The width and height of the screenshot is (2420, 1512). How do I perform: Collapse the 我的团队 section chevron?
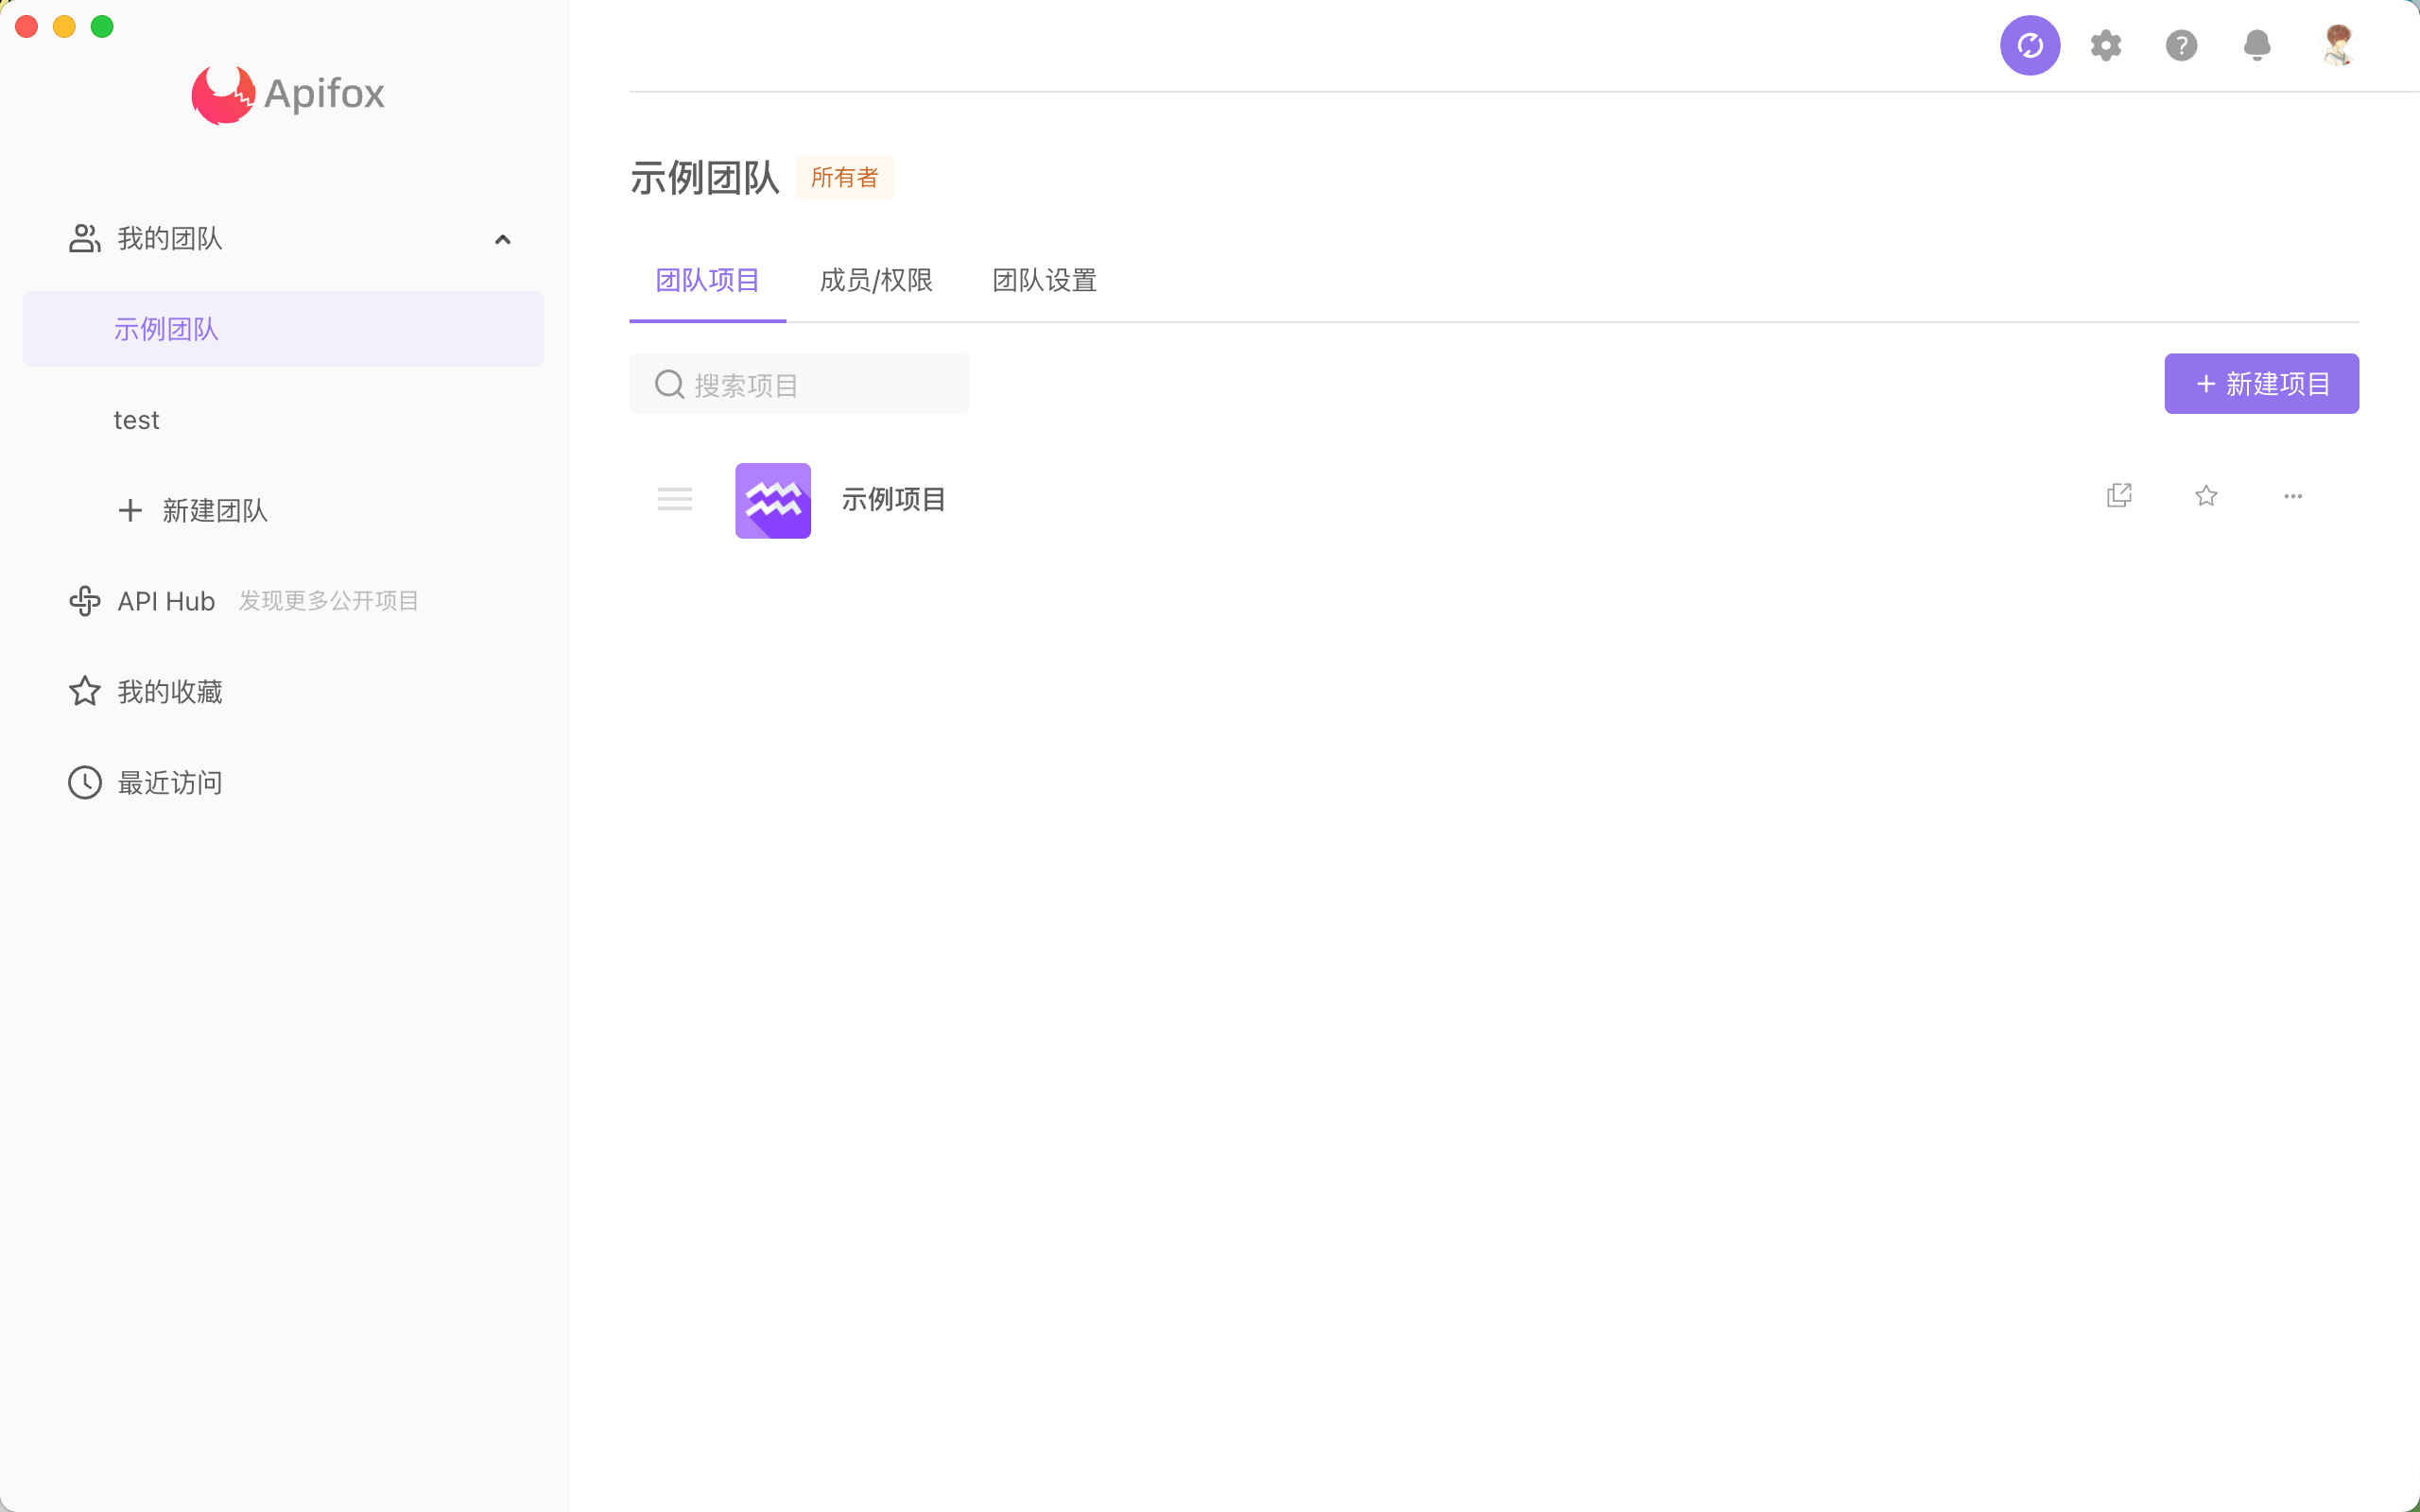pos(502,239)
